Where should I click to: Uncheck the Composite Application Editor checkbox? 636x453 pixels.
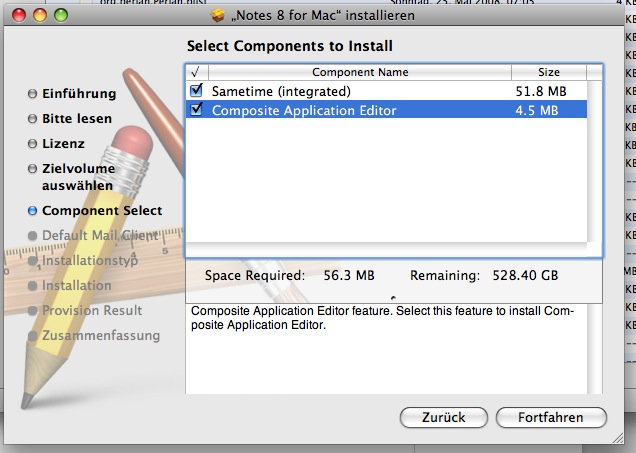pyautogui.click(x=196, y=109)
